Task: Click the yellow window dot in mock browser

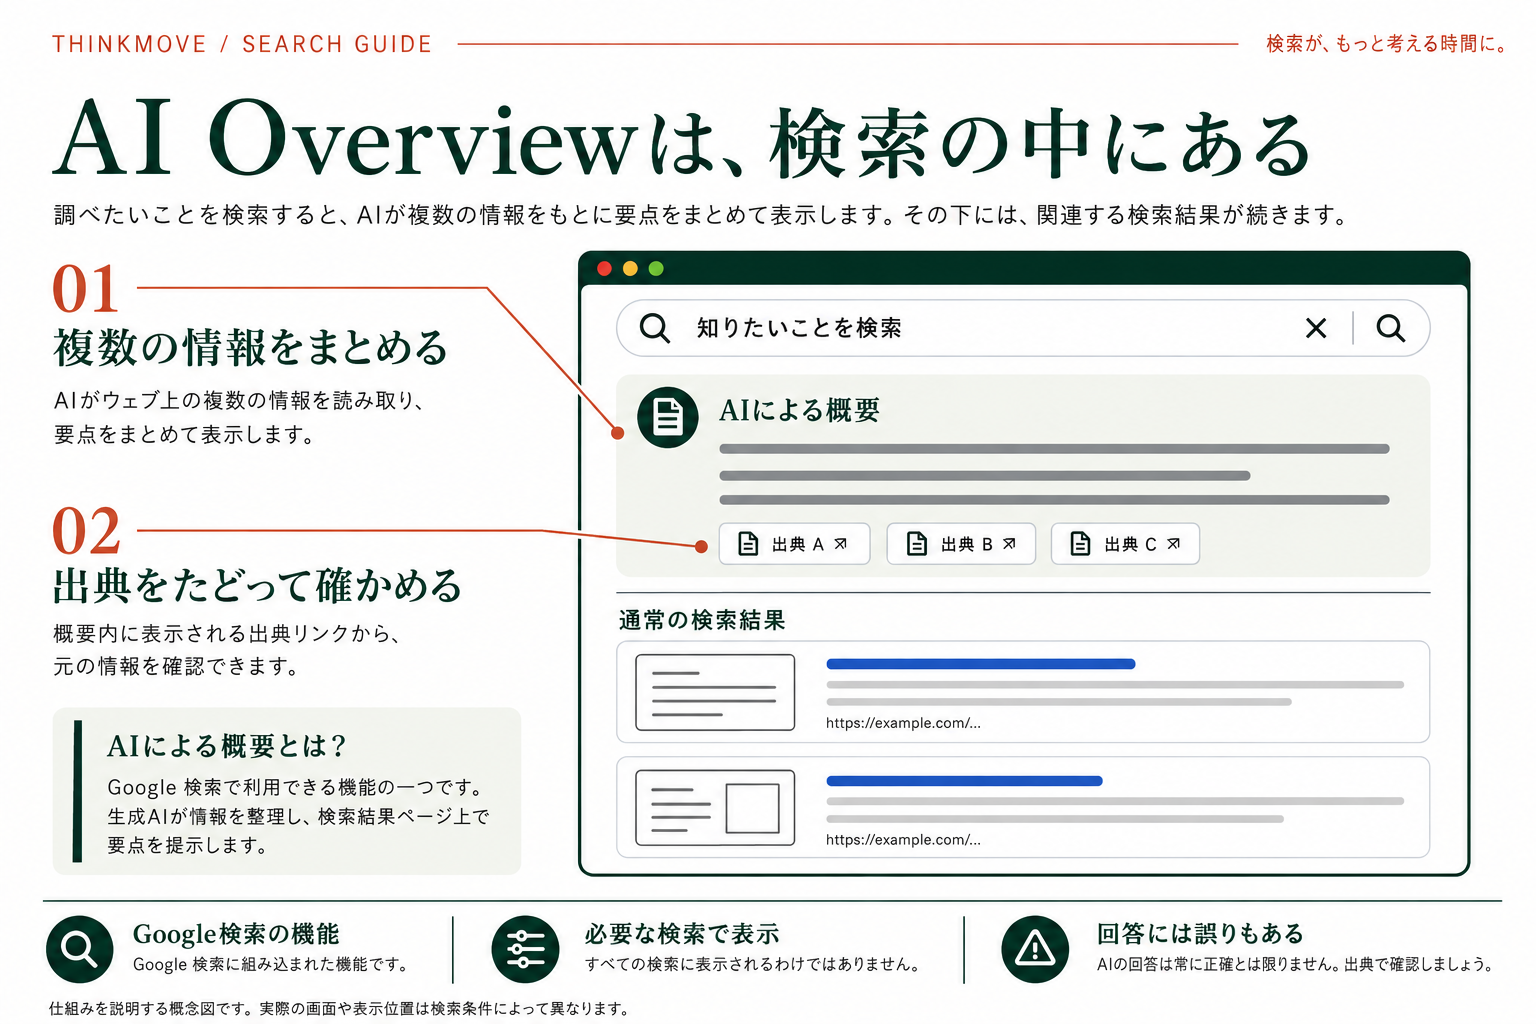Action: [630, 268]
